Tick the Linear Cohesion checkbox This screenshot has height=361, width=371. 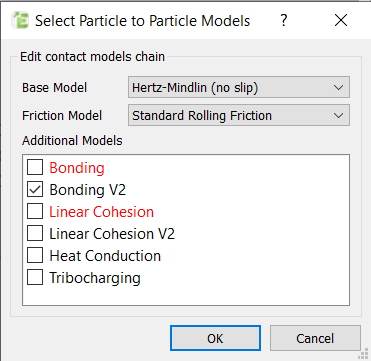tap(35, 212)
